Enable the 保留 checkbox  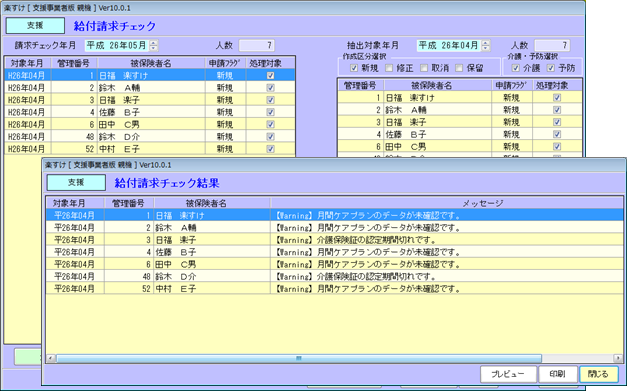click(x=459, y=68)
